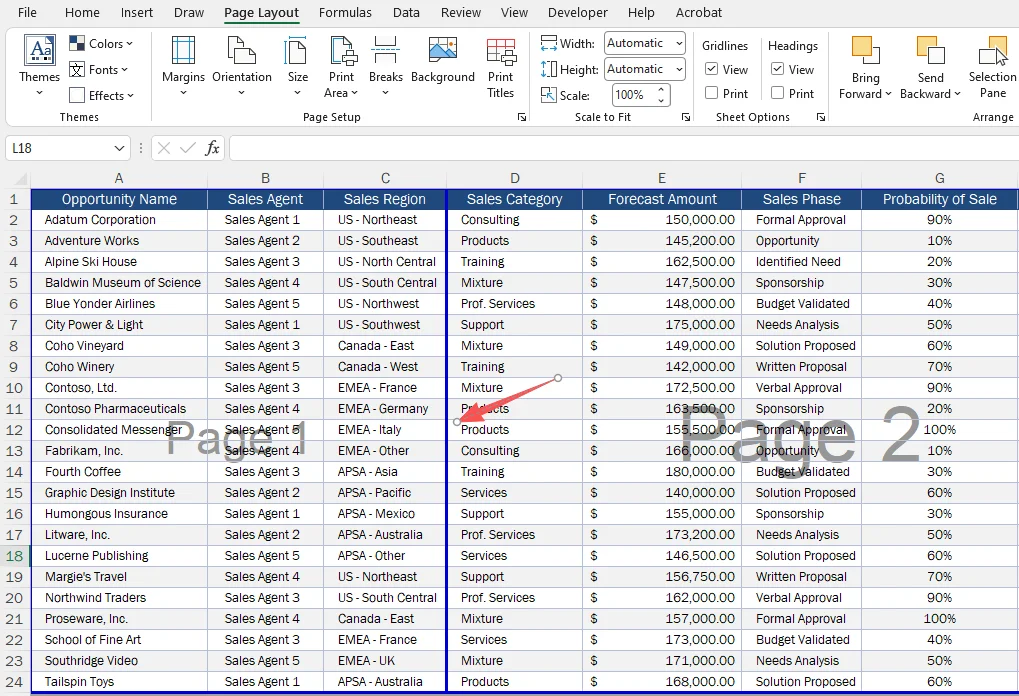Open the Margins options
Screen dimensions: 1019x696
(x=183, y=66)
